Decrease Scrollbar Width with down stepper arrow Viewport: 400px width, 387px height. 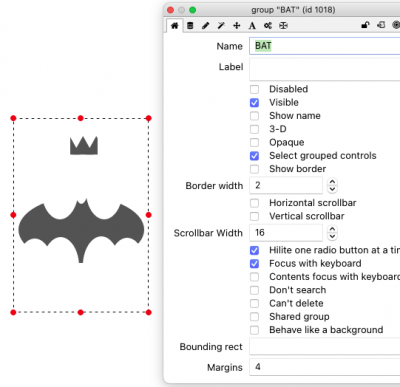(x=332, y=236)
